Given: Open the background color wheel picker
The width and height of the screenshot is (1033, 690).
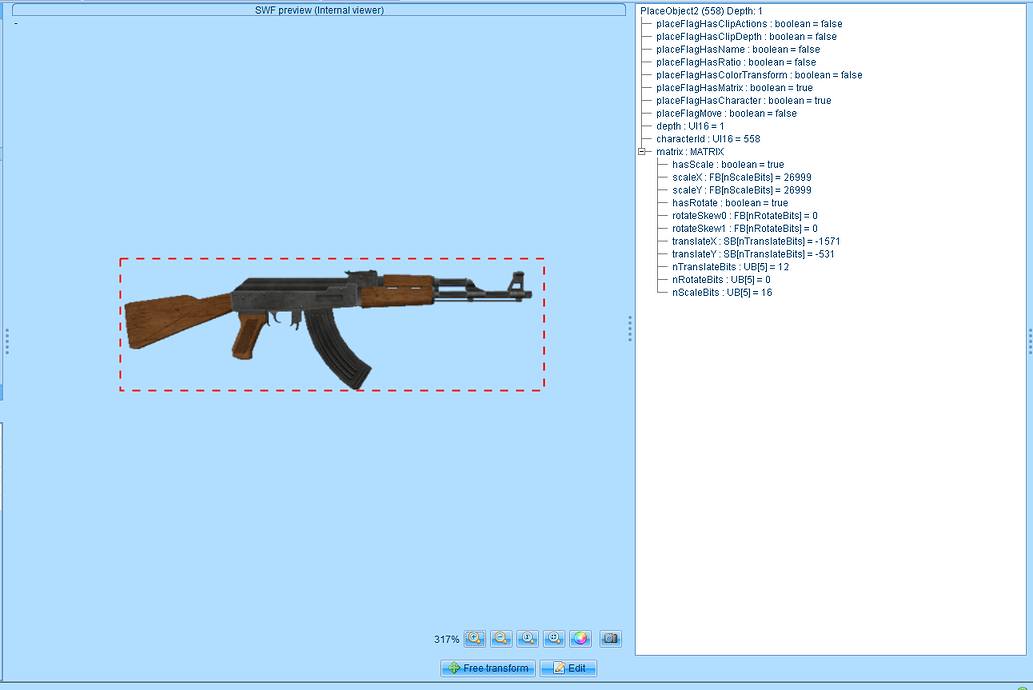Looking at the screenshot, I should [x=580, y=639].
